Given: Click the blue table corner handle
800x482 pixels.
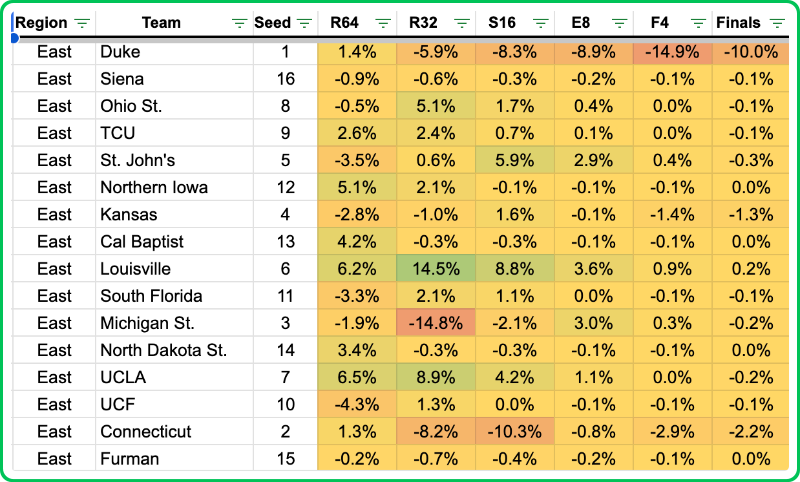Looking at the screenshot, I should (14, 38).
